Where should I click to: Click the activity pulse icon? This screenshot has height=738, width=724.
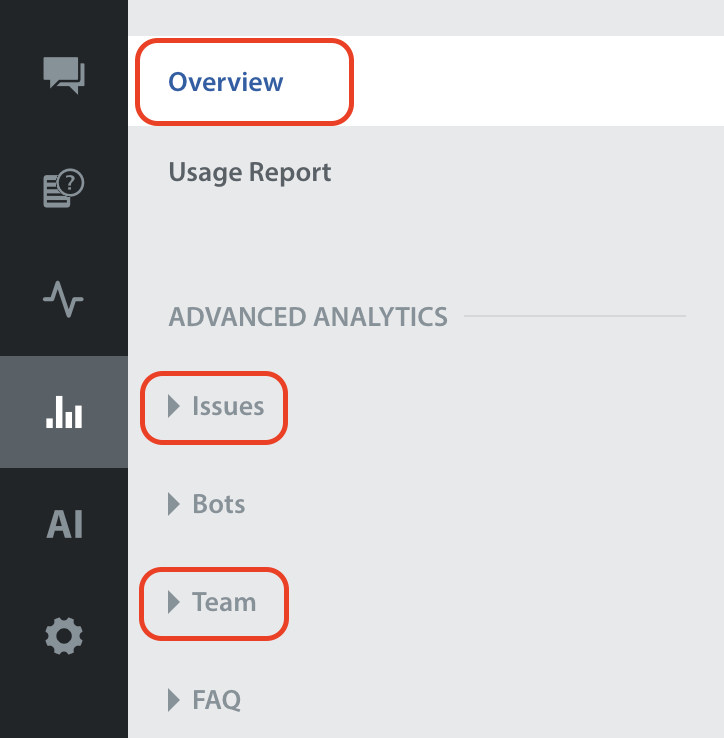64,299
